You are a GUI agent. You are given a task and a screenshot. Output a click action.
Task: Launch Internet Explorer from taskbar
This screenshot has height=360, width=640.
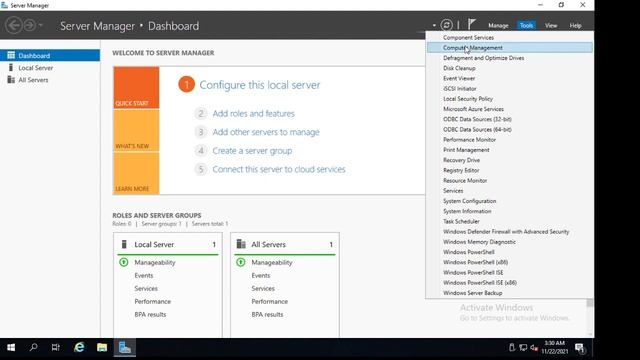(79, 347)
